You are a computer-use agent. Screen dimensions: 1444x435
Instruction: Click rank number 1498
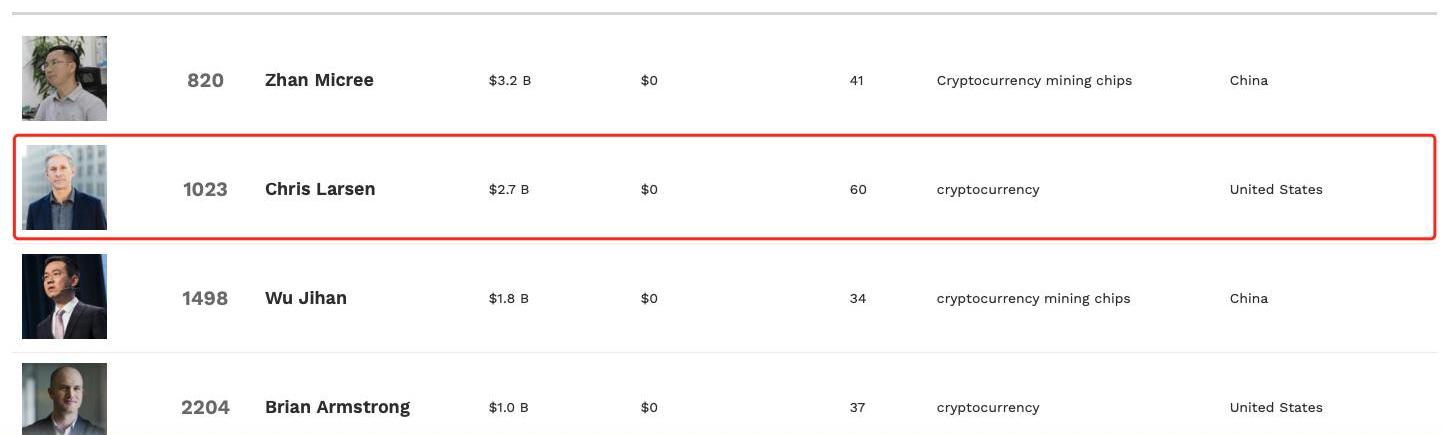pyautogui.click(x=205, y=298)
